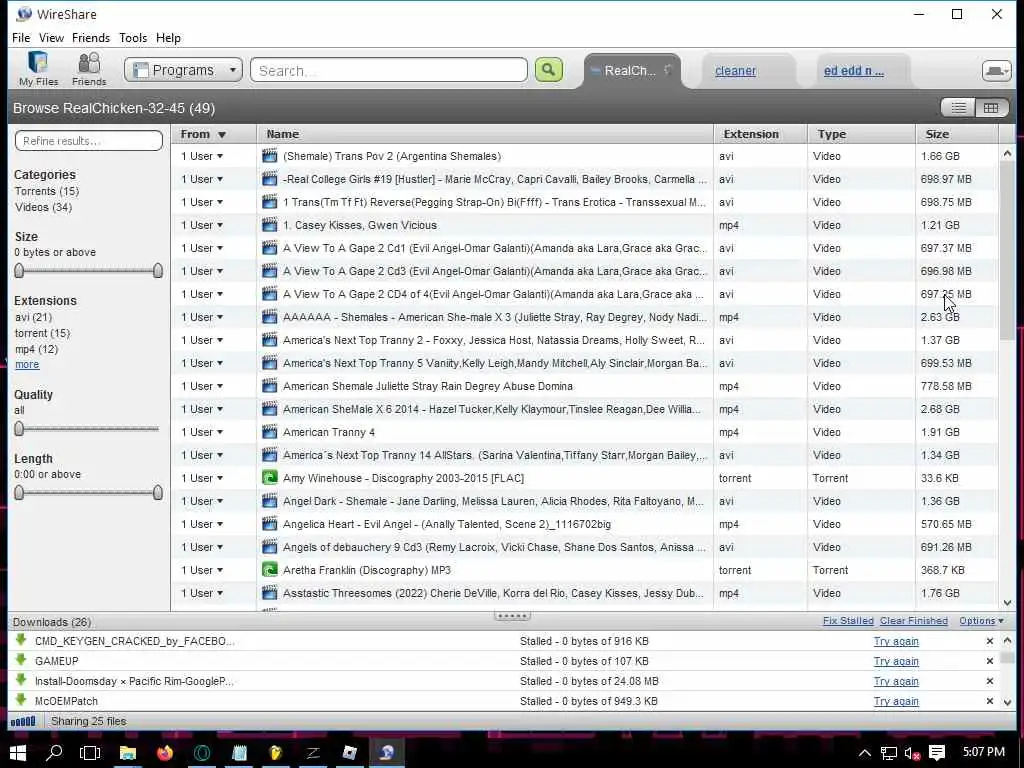Click the Aretha Franklin torrent file icon
Viewport: 1024px width, 768px height.
coord(269,570)
